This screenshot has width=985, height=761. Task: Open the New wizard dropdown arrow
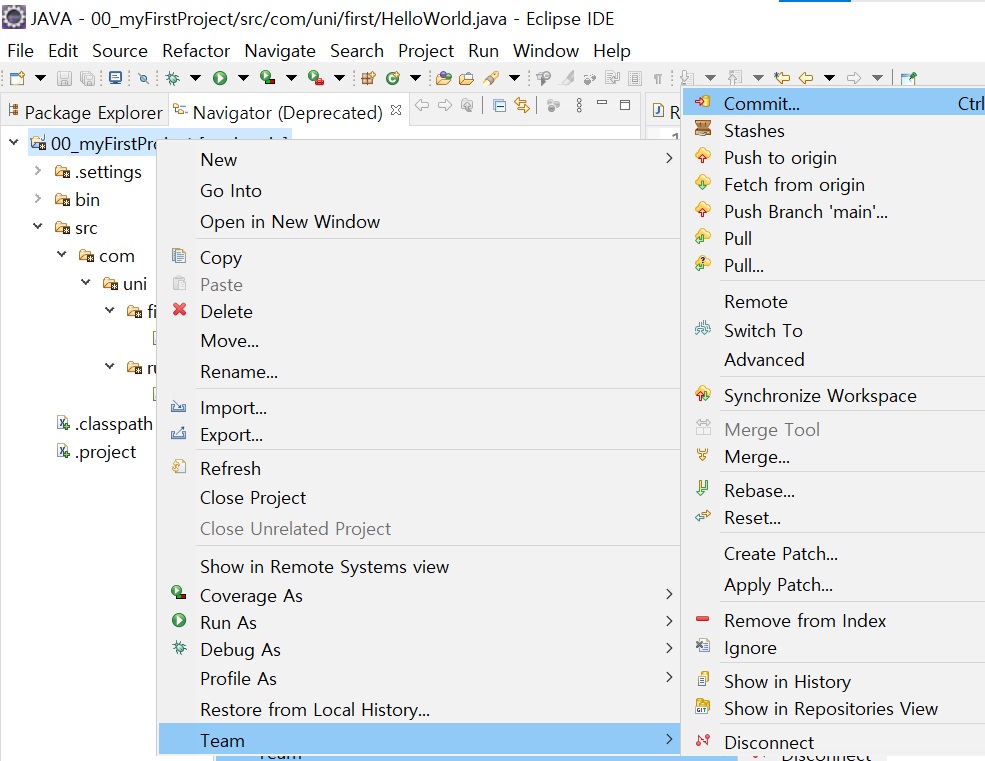tap(40, 78)
